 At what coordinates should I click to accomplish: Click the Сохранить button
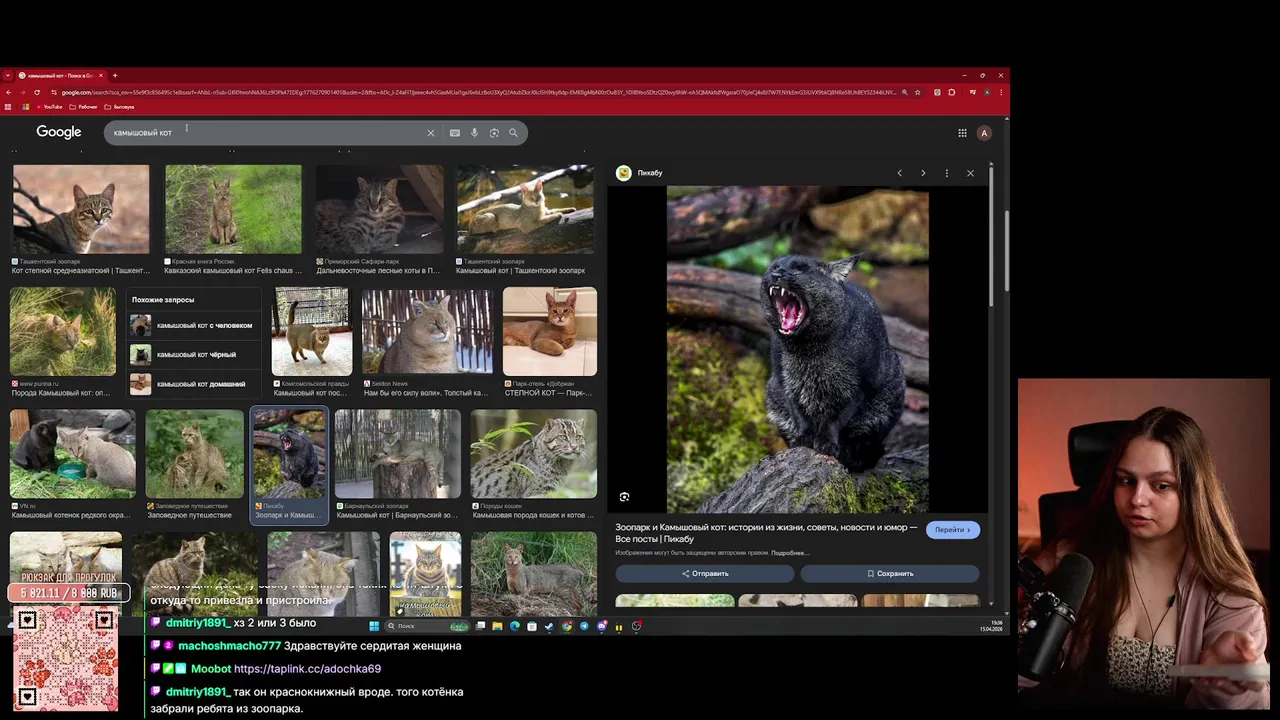click(890, 574)
